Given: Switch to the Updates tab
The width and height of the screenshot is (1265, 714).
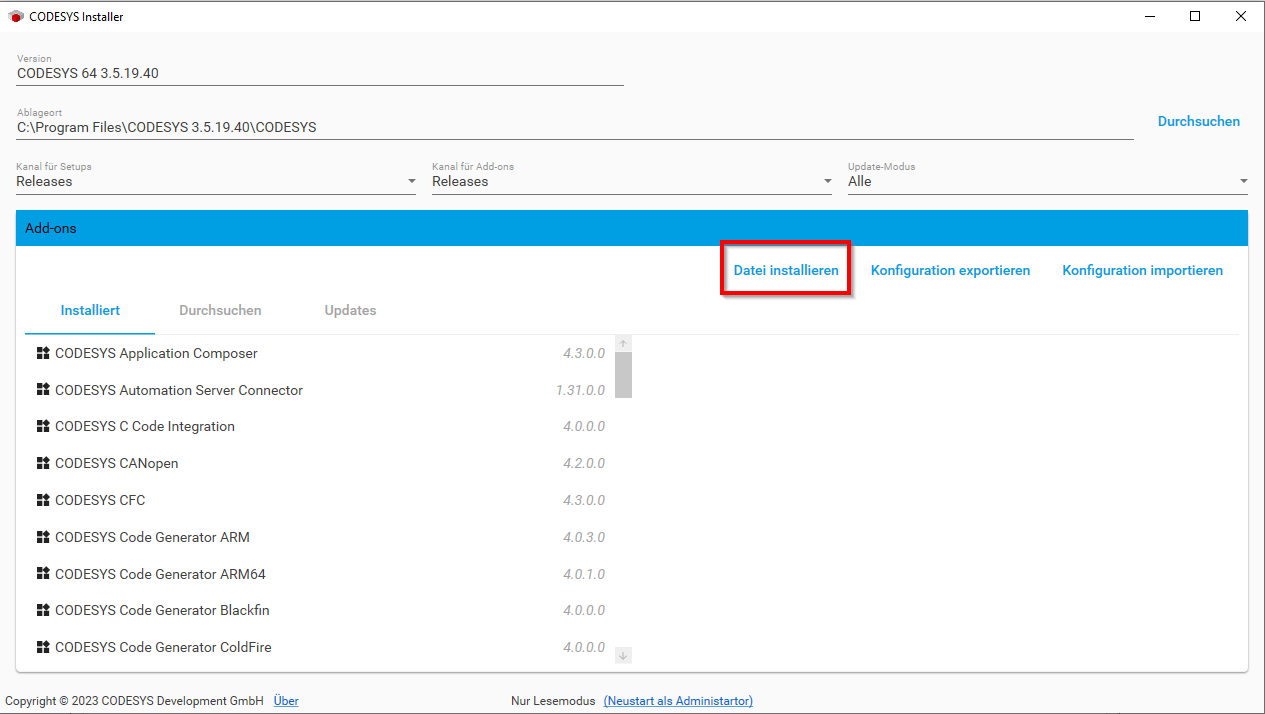Looking at the screenshot, I should click(x=350, y=310).
